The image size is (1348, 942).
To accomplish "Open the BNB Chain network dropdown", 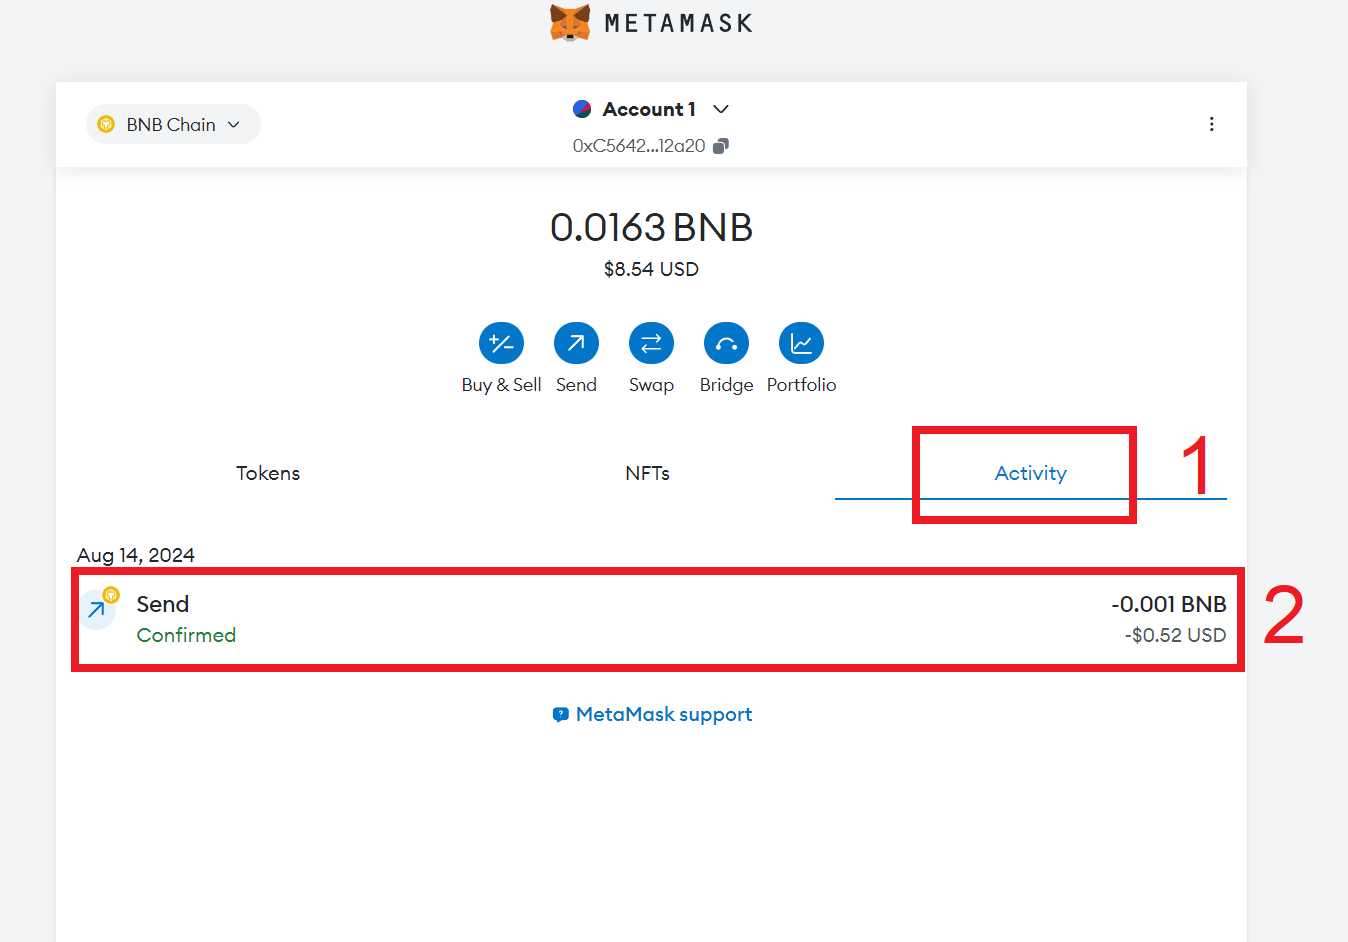I will click(x=173, y=124).
